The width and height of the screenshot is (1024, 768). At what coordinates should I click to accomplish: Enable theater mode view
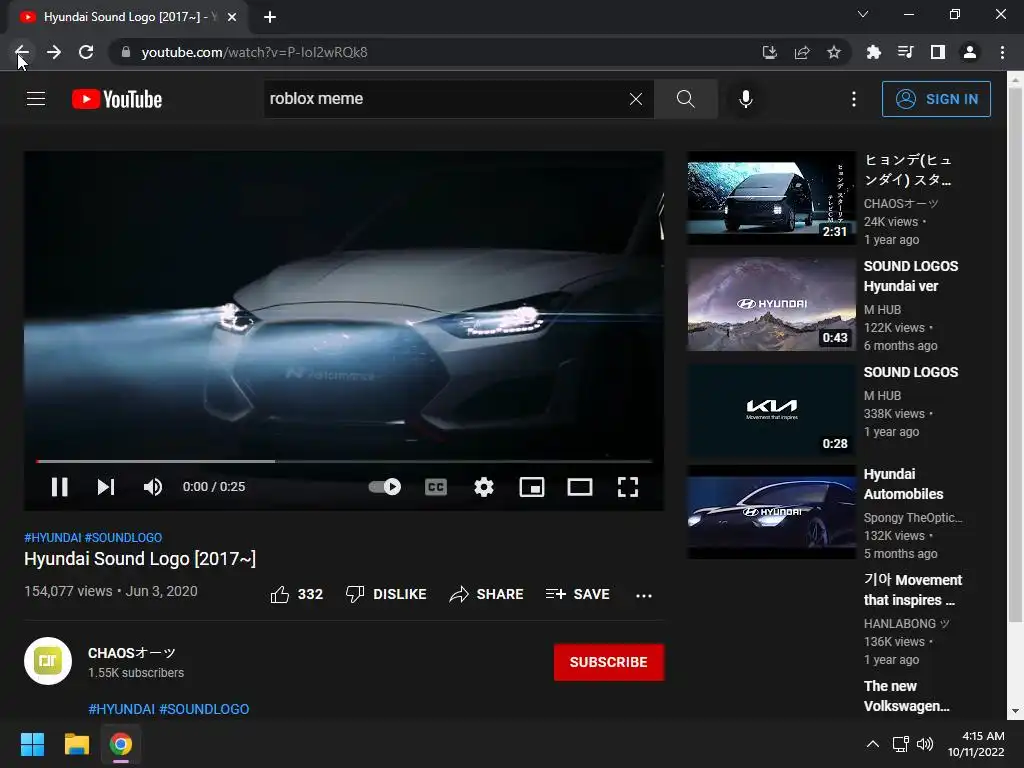580,487
